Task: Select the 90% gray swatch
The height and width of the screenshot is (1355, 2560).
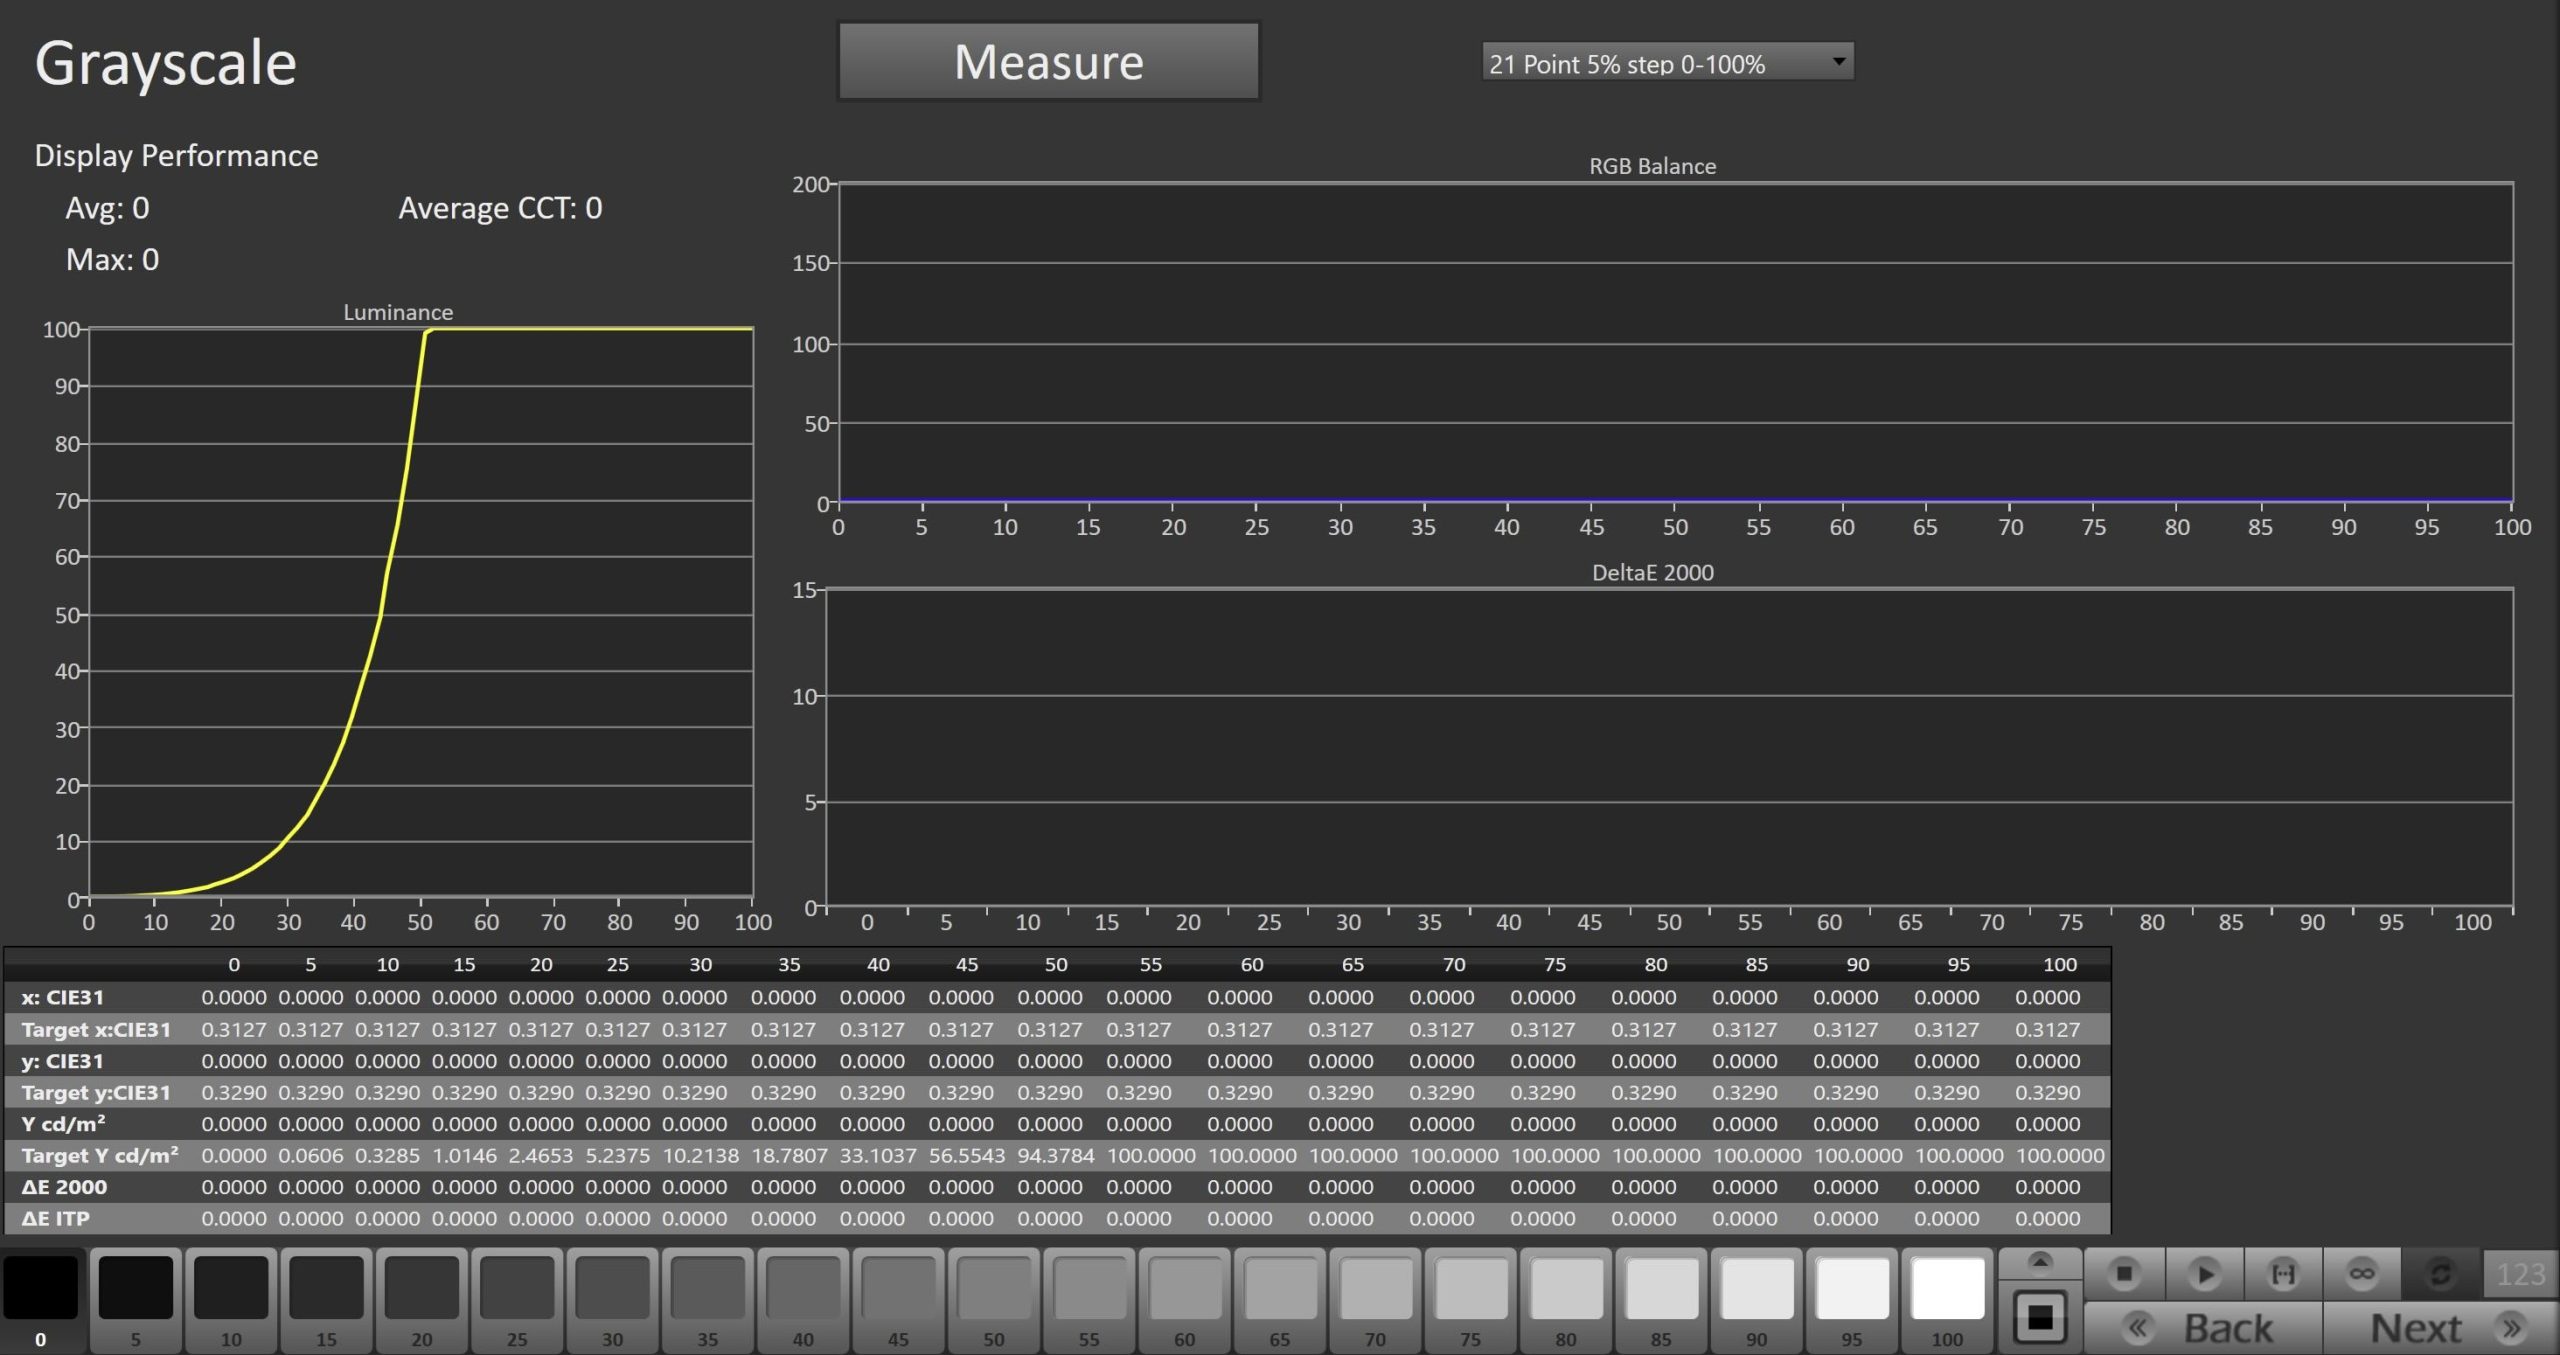Action: pyautogui.click(x=1756, y=1300)
